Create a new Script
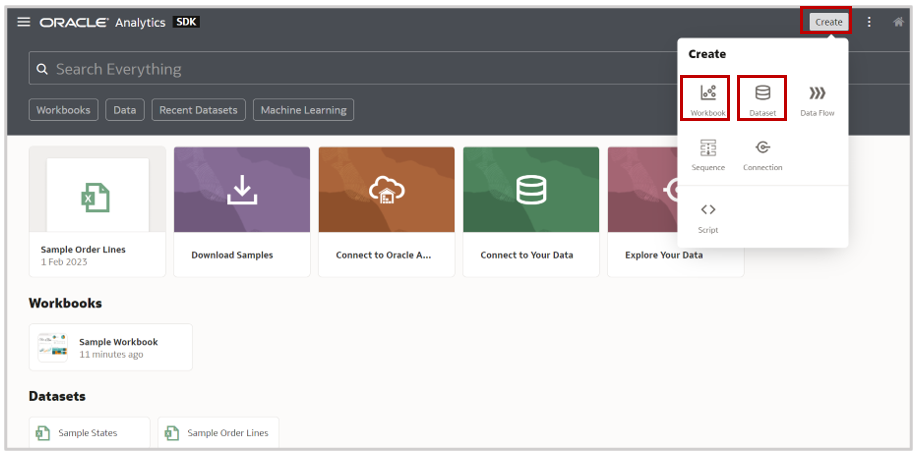The width and height of the screenshot is (918, 456). (x=708, y=217)
